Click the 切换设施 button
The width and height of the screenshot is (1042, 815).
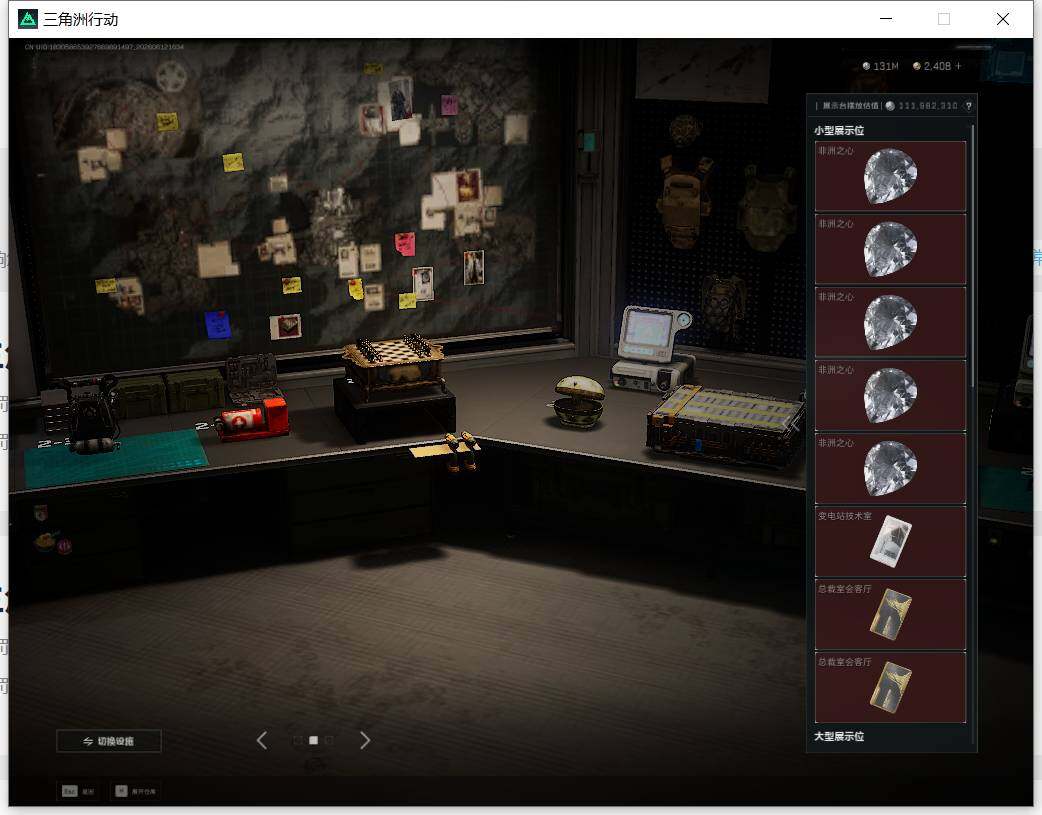coord(108,741)
